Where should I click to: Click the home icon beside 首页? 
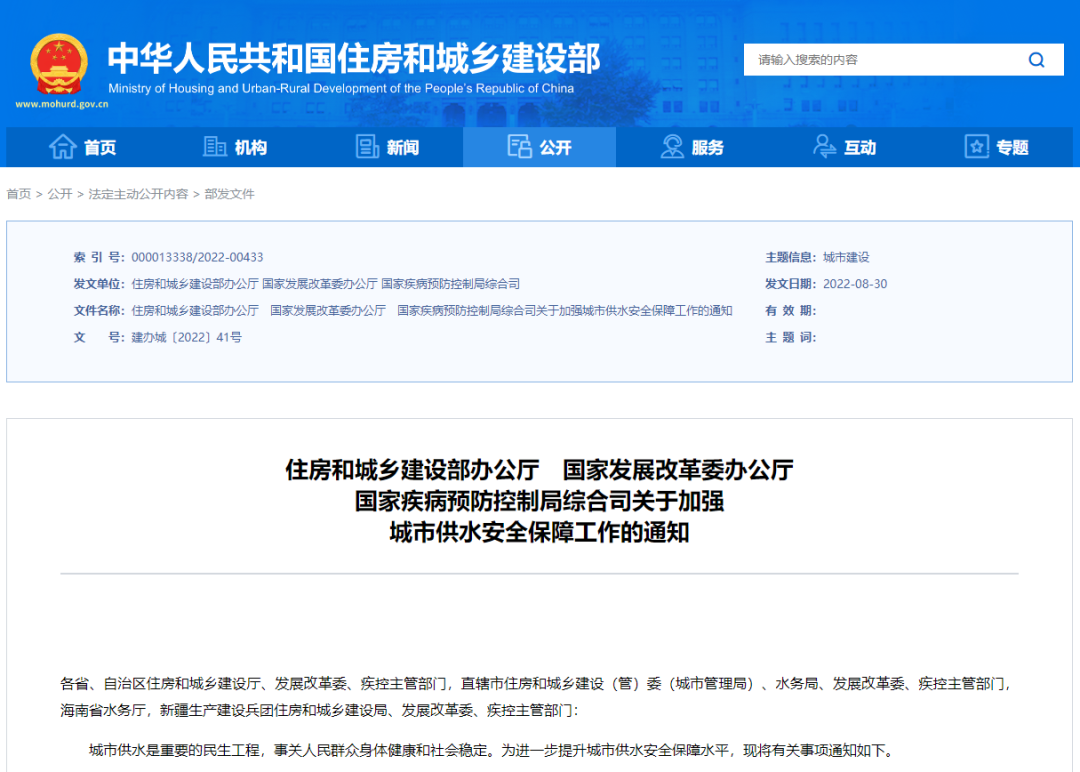click(x=63, y=147)
